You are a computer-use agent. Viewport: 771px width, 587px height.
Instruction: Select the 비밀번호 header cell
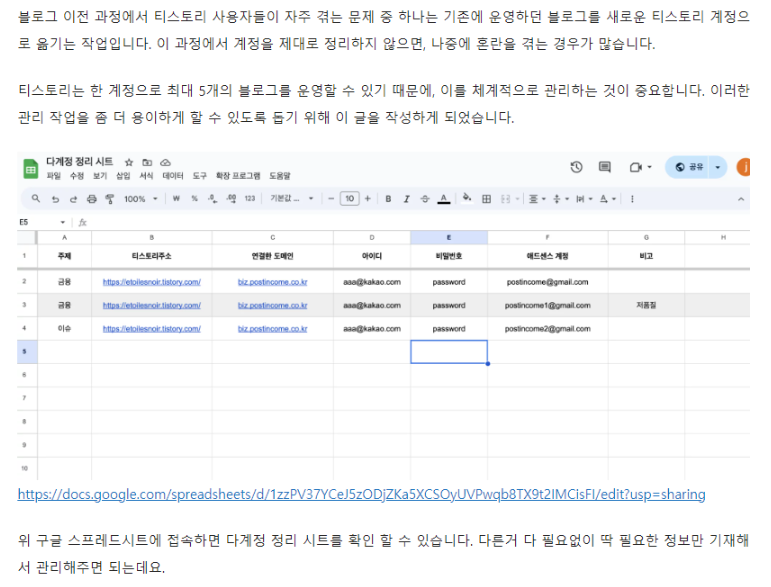449,256
